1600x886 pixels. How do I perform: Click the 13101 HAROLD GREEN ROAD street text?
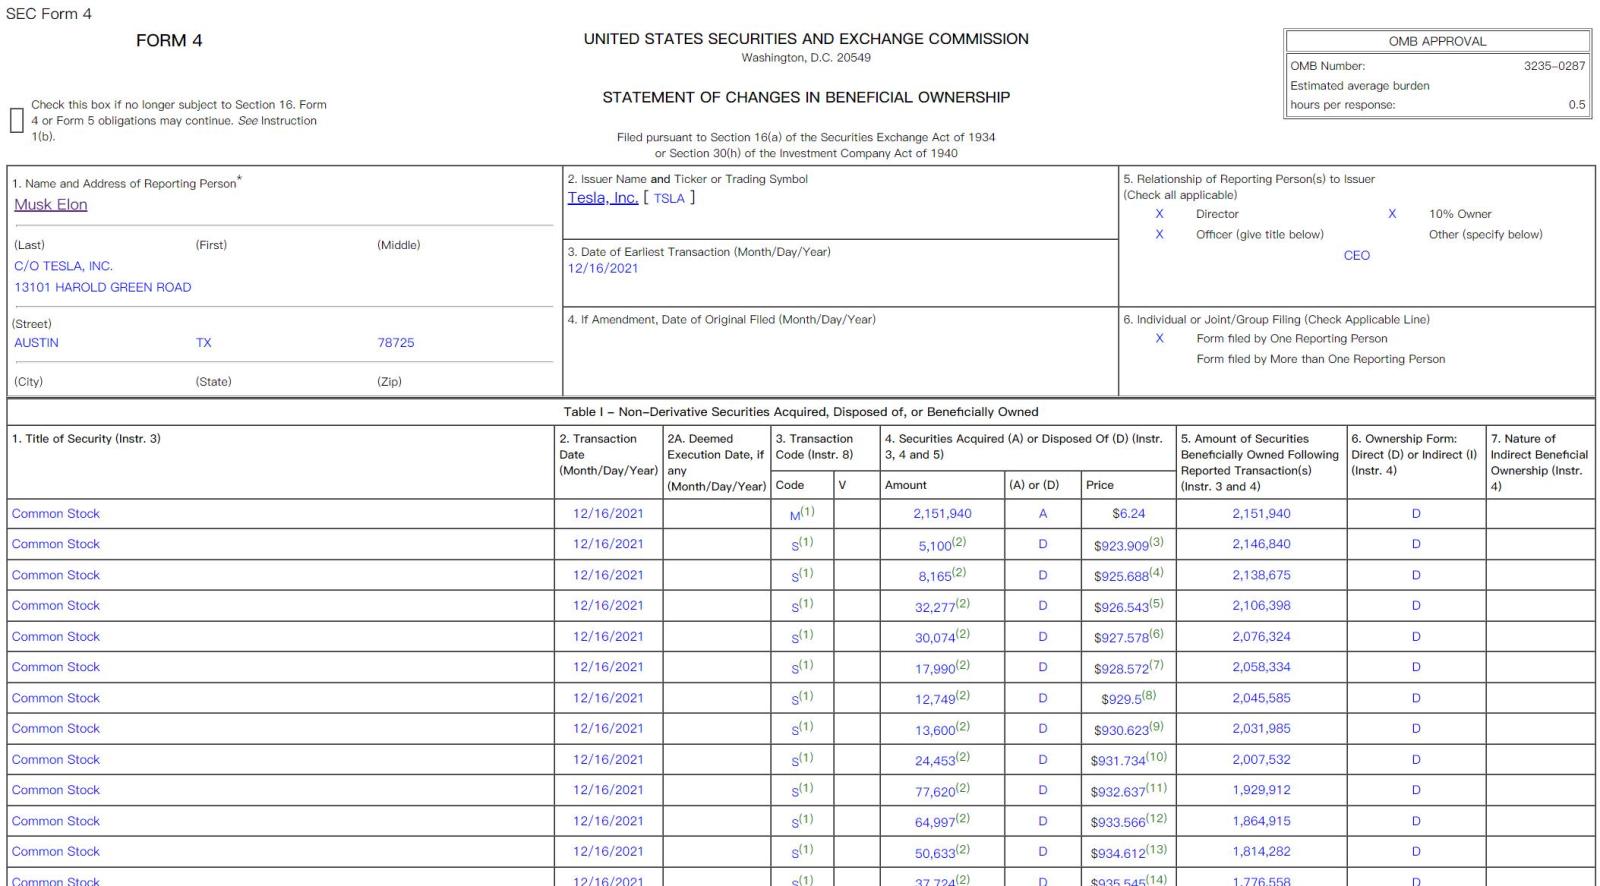[103, 287]
